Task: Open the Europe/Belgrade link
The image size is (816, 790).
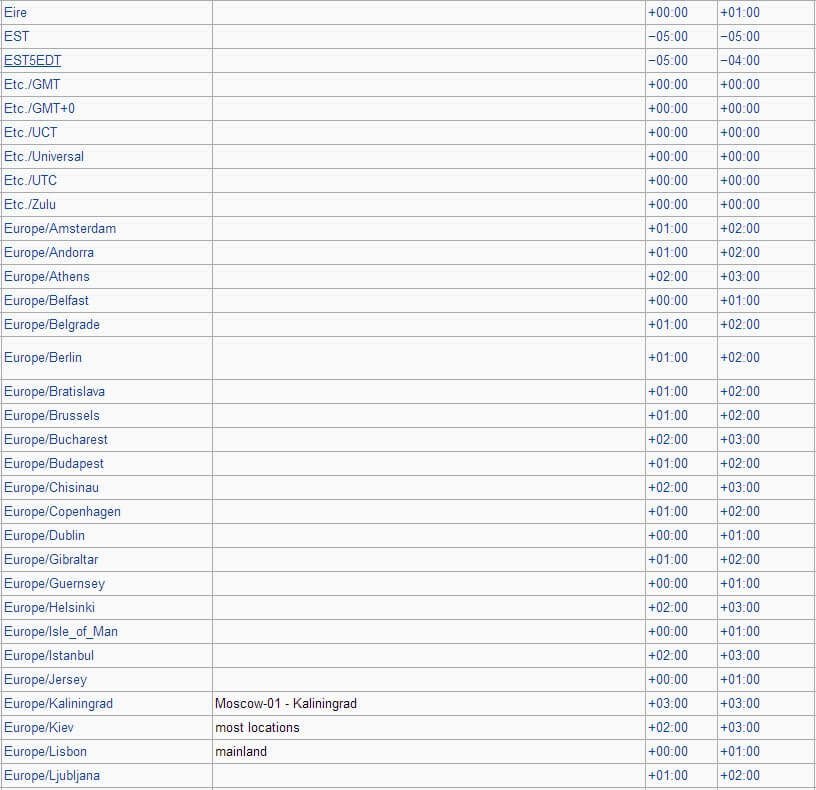Action: 52,324
